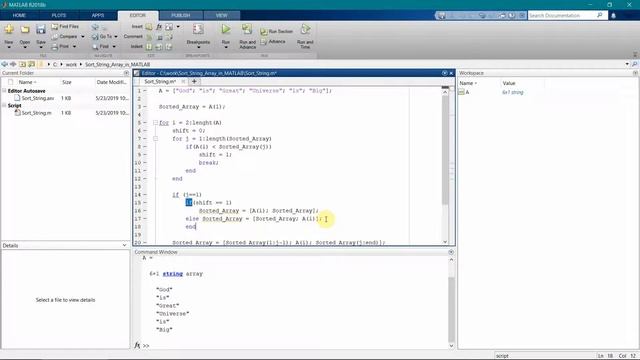
Task: Collapse the Script group in Current Folder
Action: (x=4, y=105)
